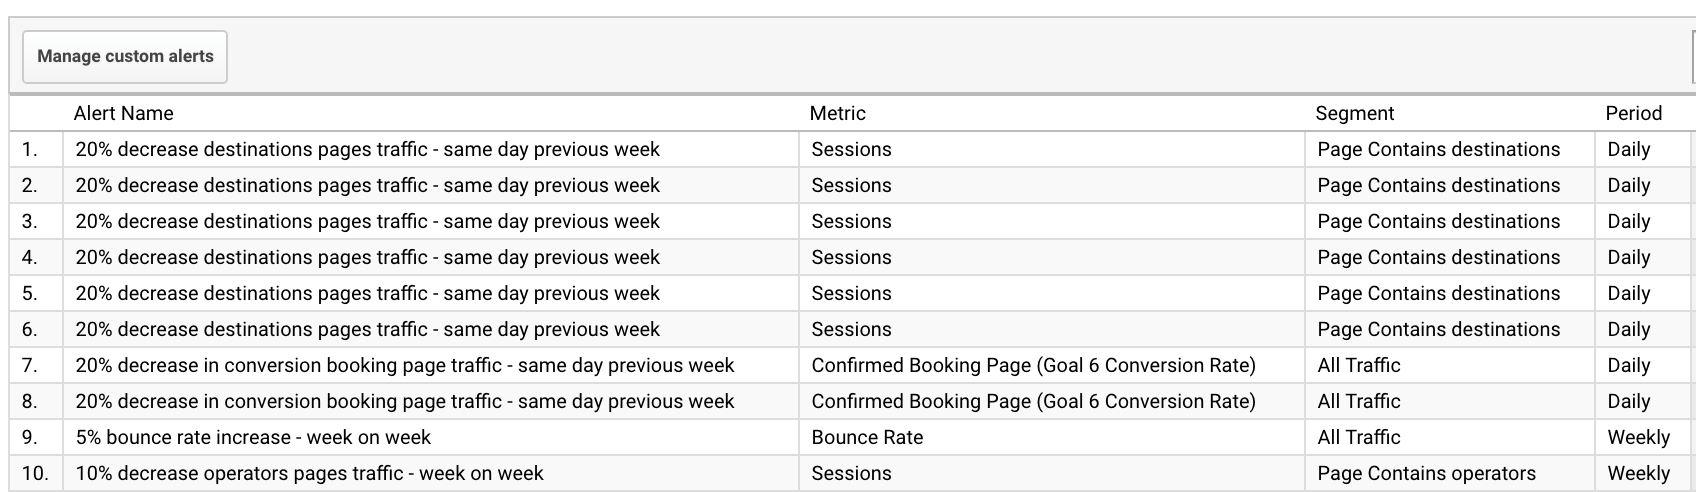Open the alert name in row 7
This screenshot has height=492, width=1696.
coord(404,366)
